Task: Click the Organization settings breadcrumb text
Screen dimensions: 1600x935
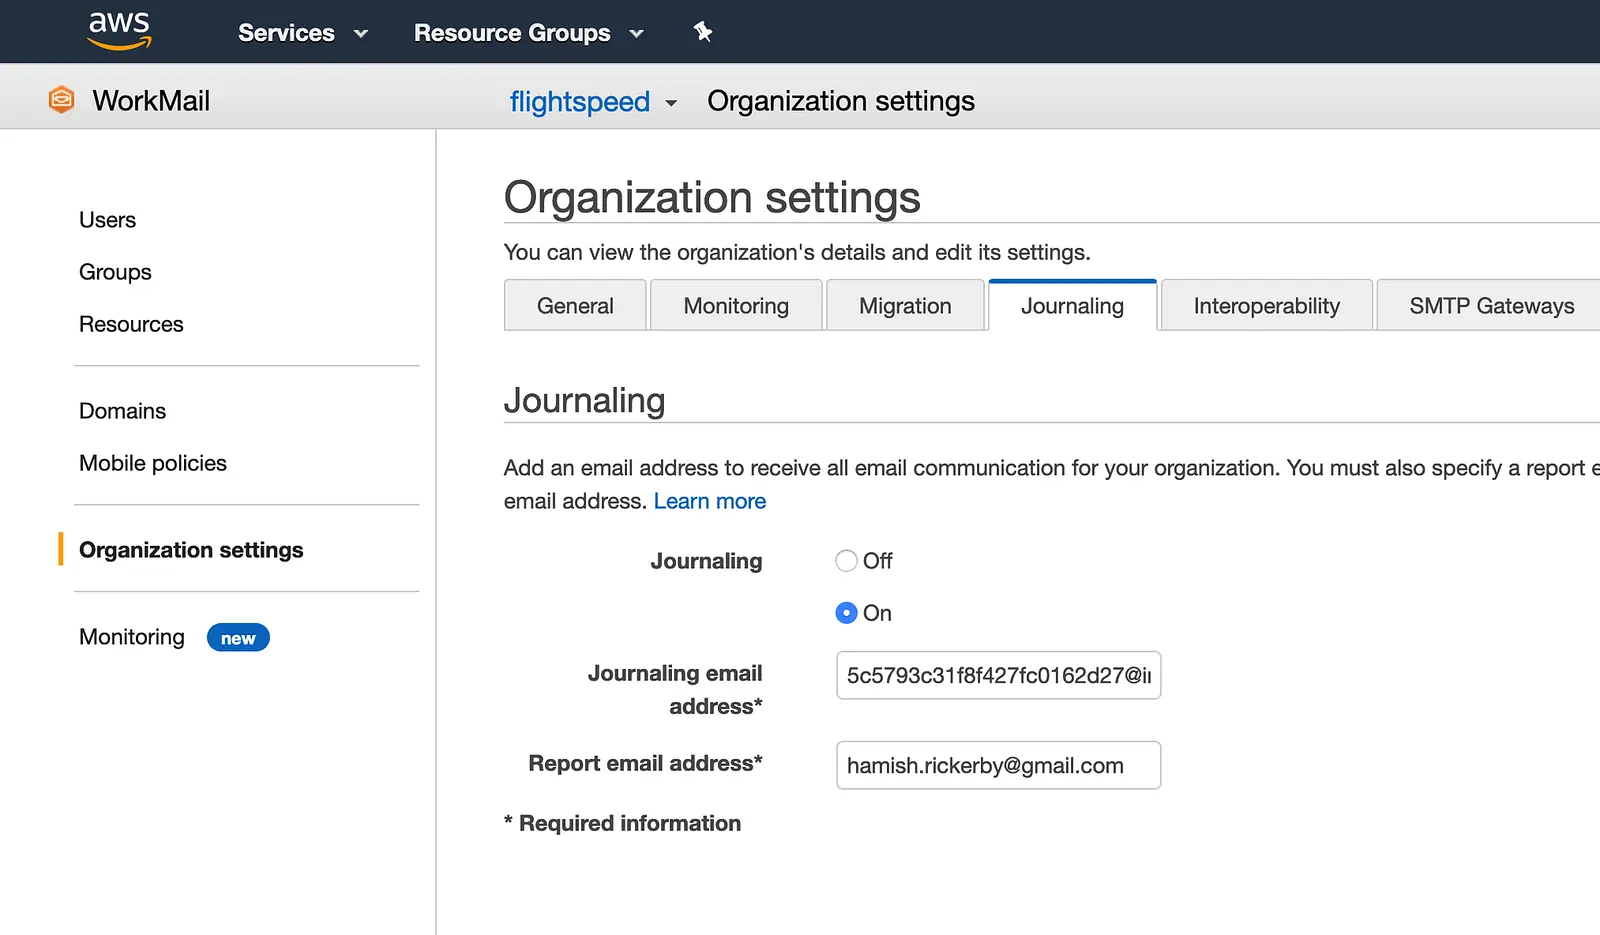Action: click(841, 101)
